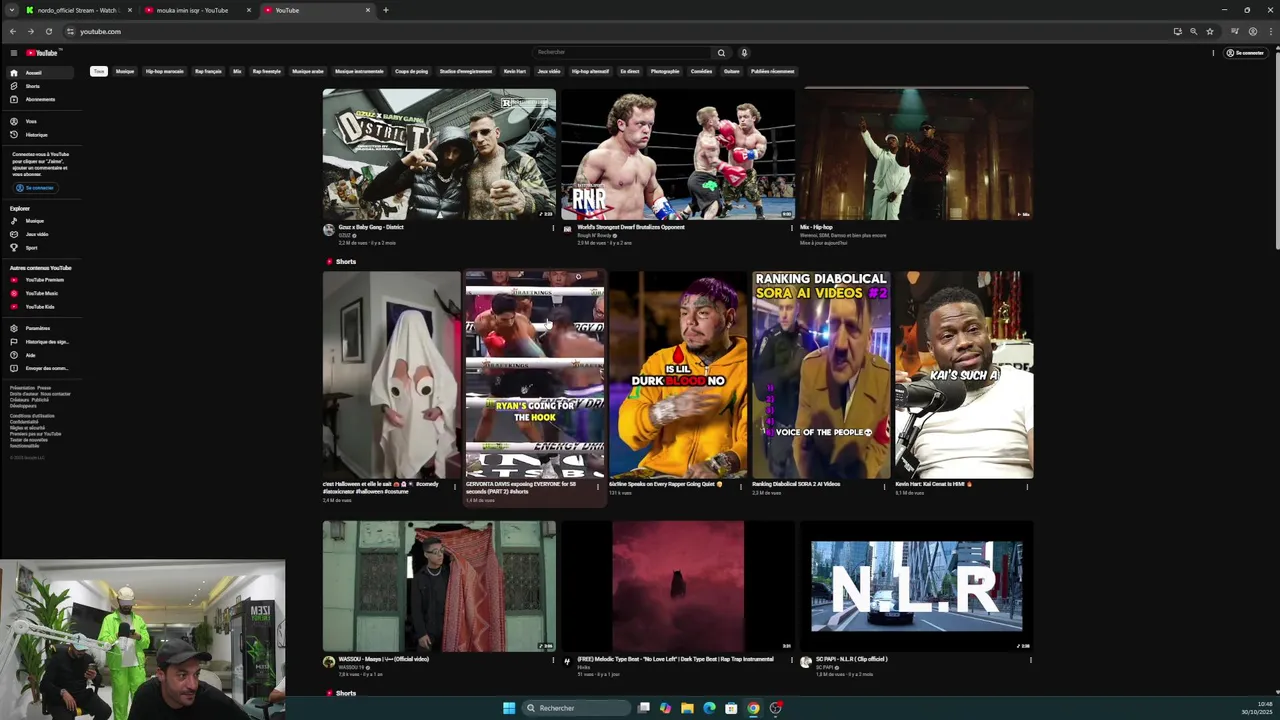Image resolution: width=1280 pixels, height=720 pixels.
Task: Select the Hip-hop marocain chip
Action: point(165,71)
